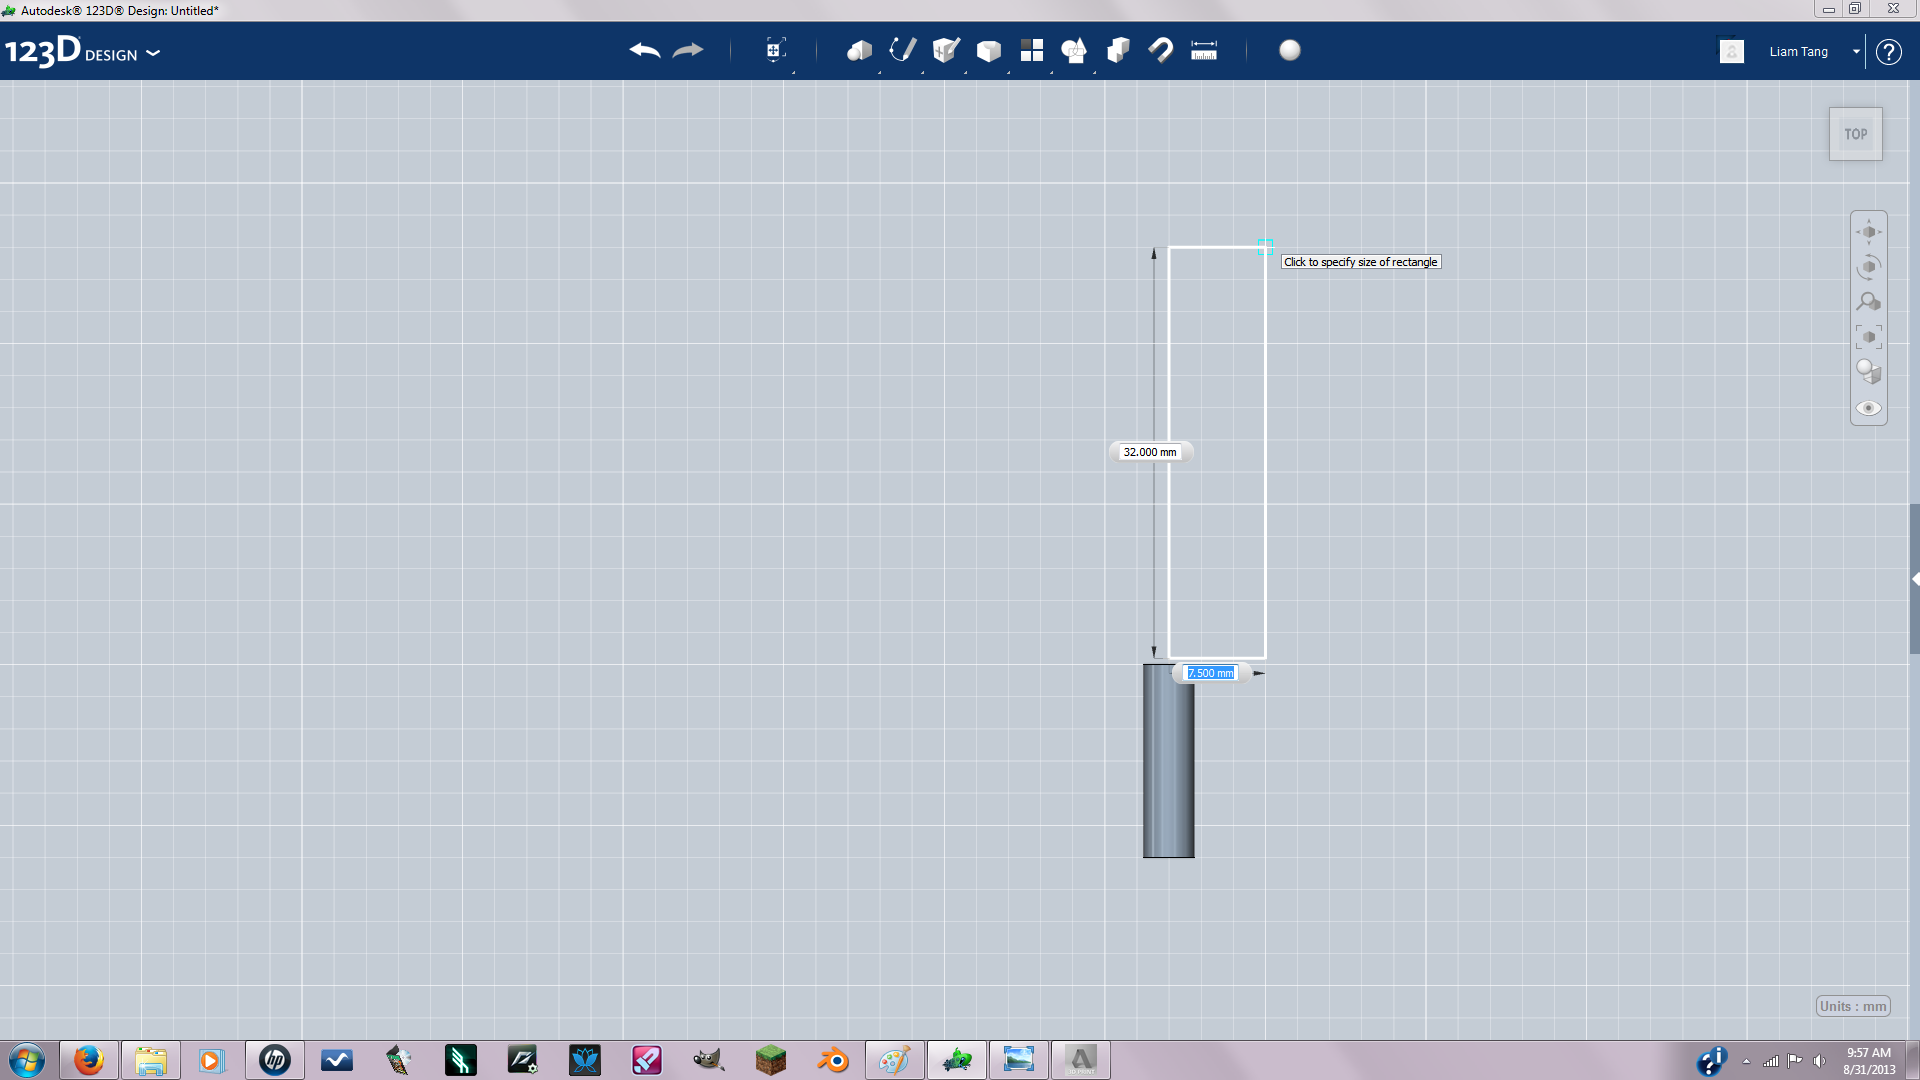The width and height of the screenshot is (1920, 1080).
Task: Select the Orbit navigation tool
Action: pos(1869,267)
